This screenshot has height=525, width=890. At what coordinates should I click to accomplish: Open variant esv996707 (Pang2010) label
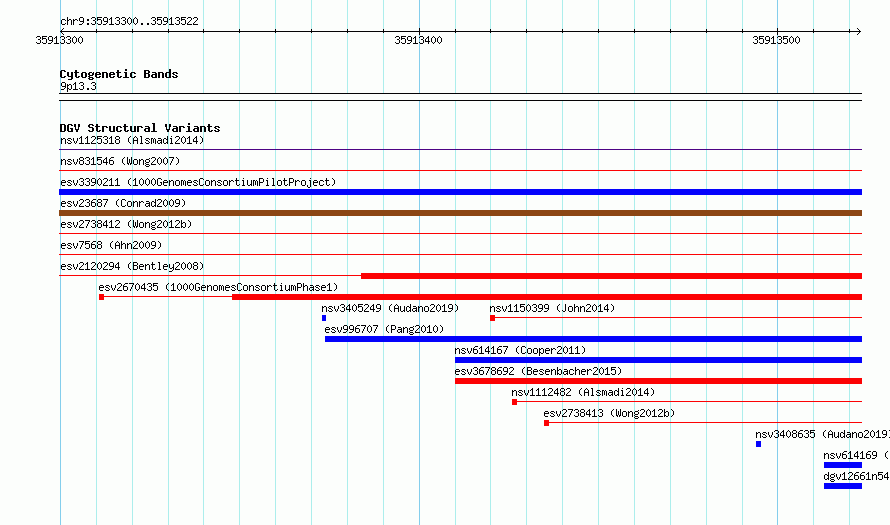pos(384,329)
